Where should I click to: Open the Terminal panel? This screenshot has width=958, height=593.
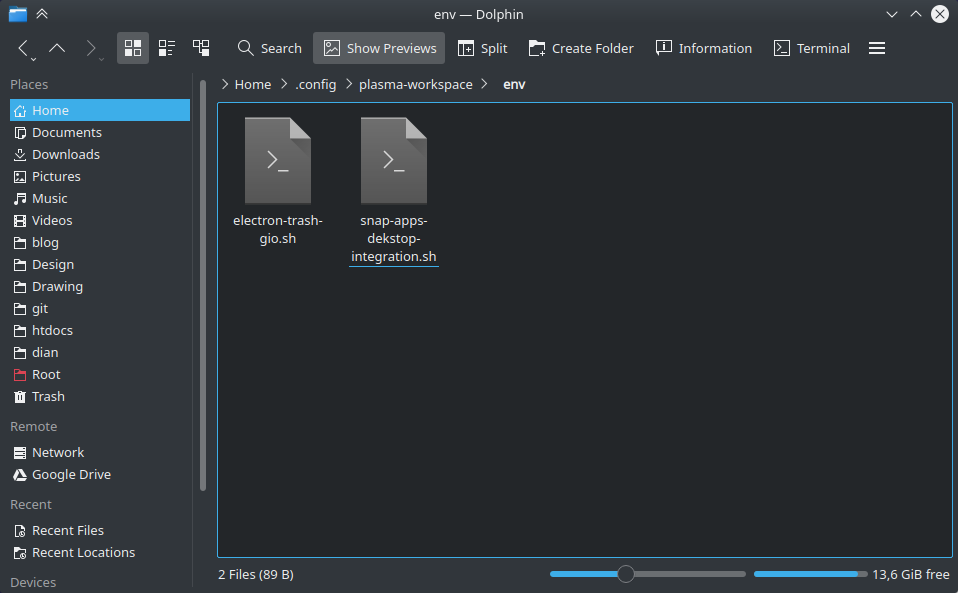coord(810,47)
